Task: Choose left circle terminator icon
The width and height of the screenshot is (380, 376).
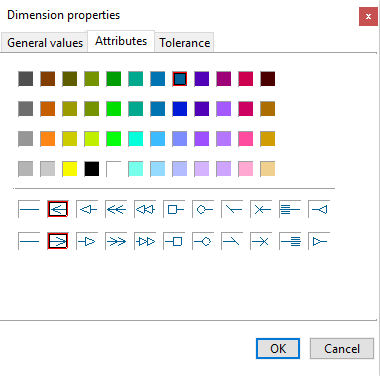Action: click(x=203, y=209)
